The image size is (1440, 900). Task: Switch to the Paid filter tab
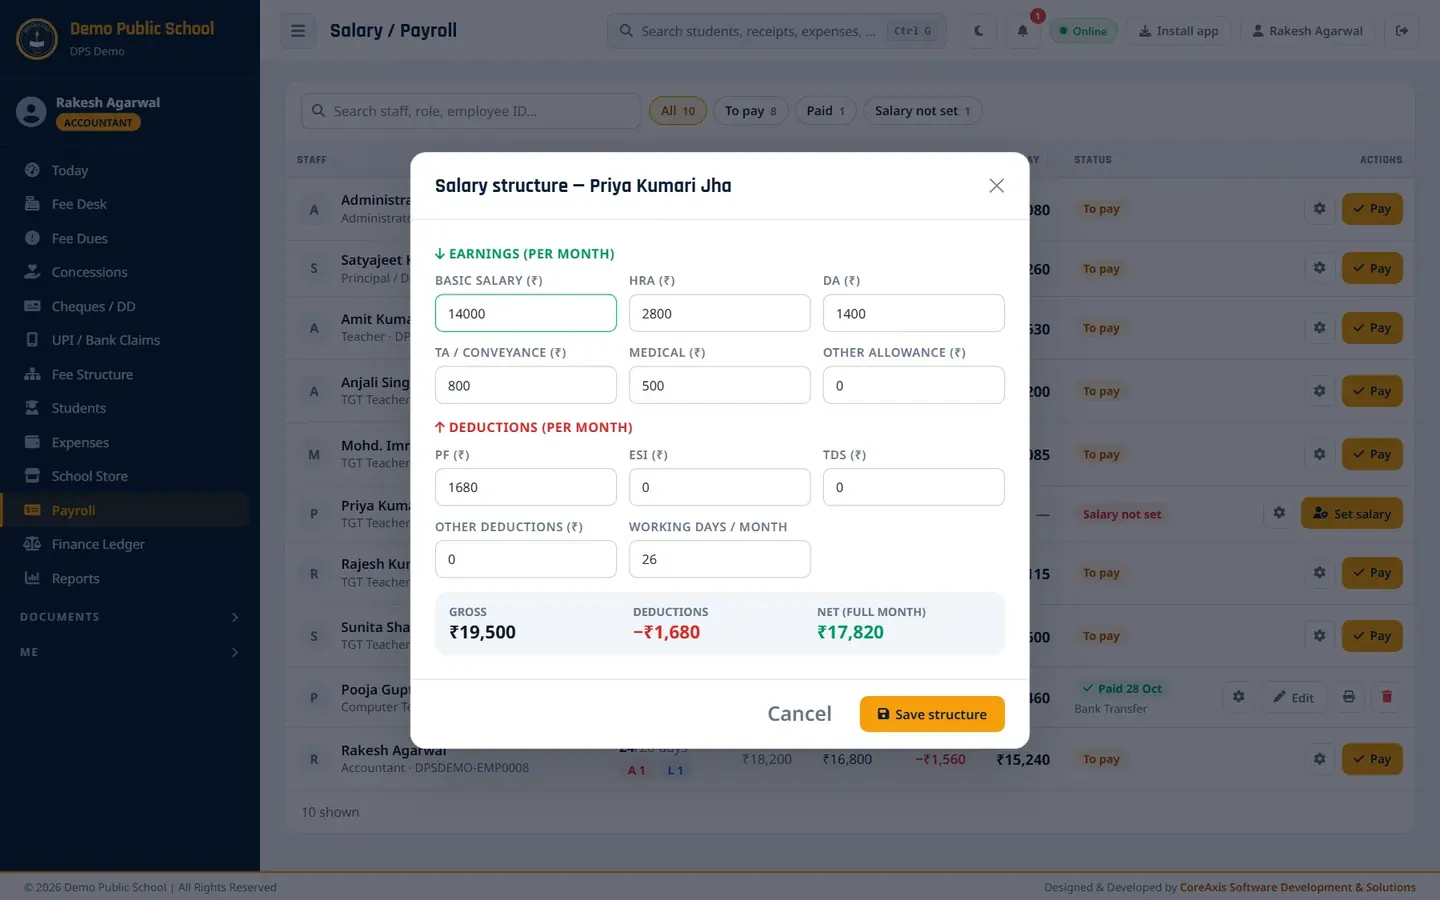click(x=825, y=111)
